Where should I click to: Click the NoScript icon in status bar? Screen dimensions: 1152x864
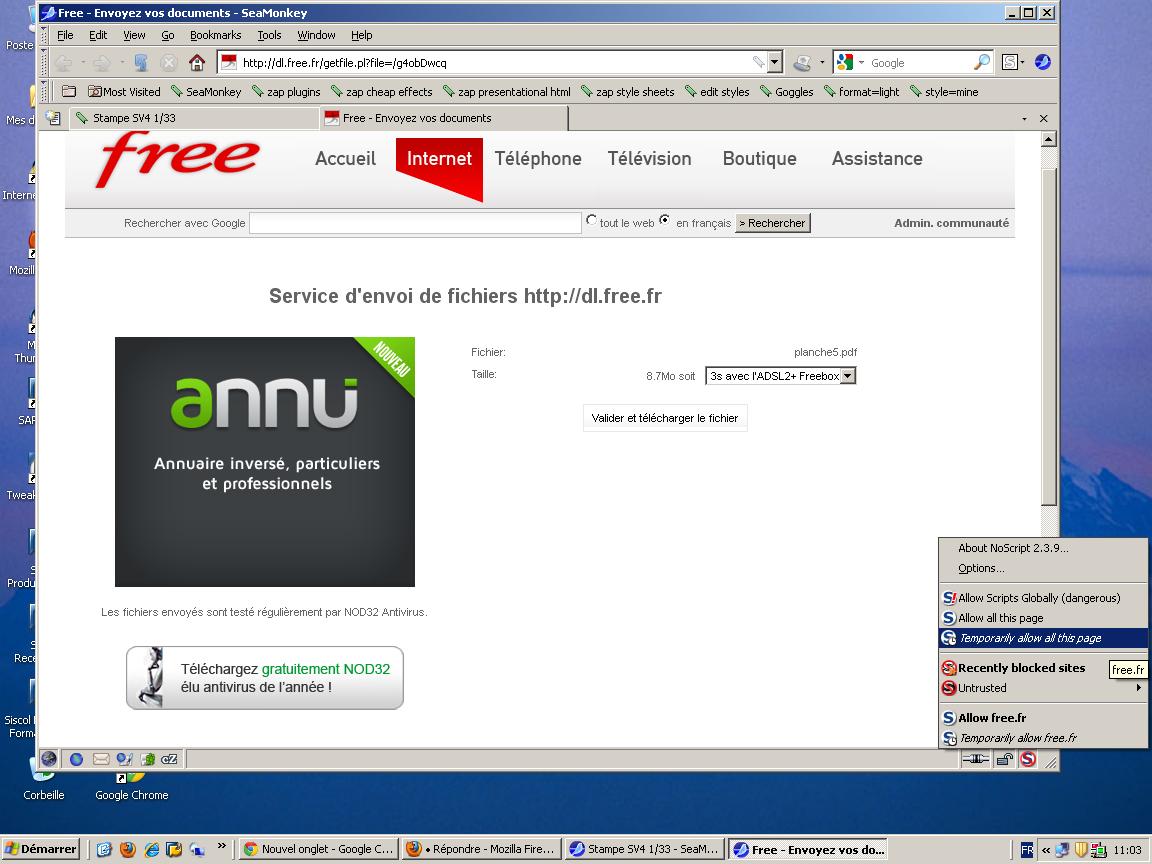pyautogui.click(x=1027, y=759)
